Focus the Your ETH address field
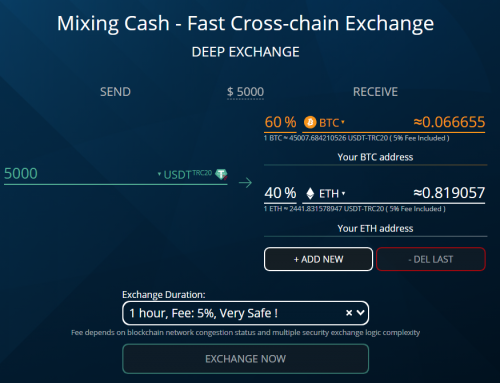The width and height of the screenshot is (500, 383). [x=375, y=228]
